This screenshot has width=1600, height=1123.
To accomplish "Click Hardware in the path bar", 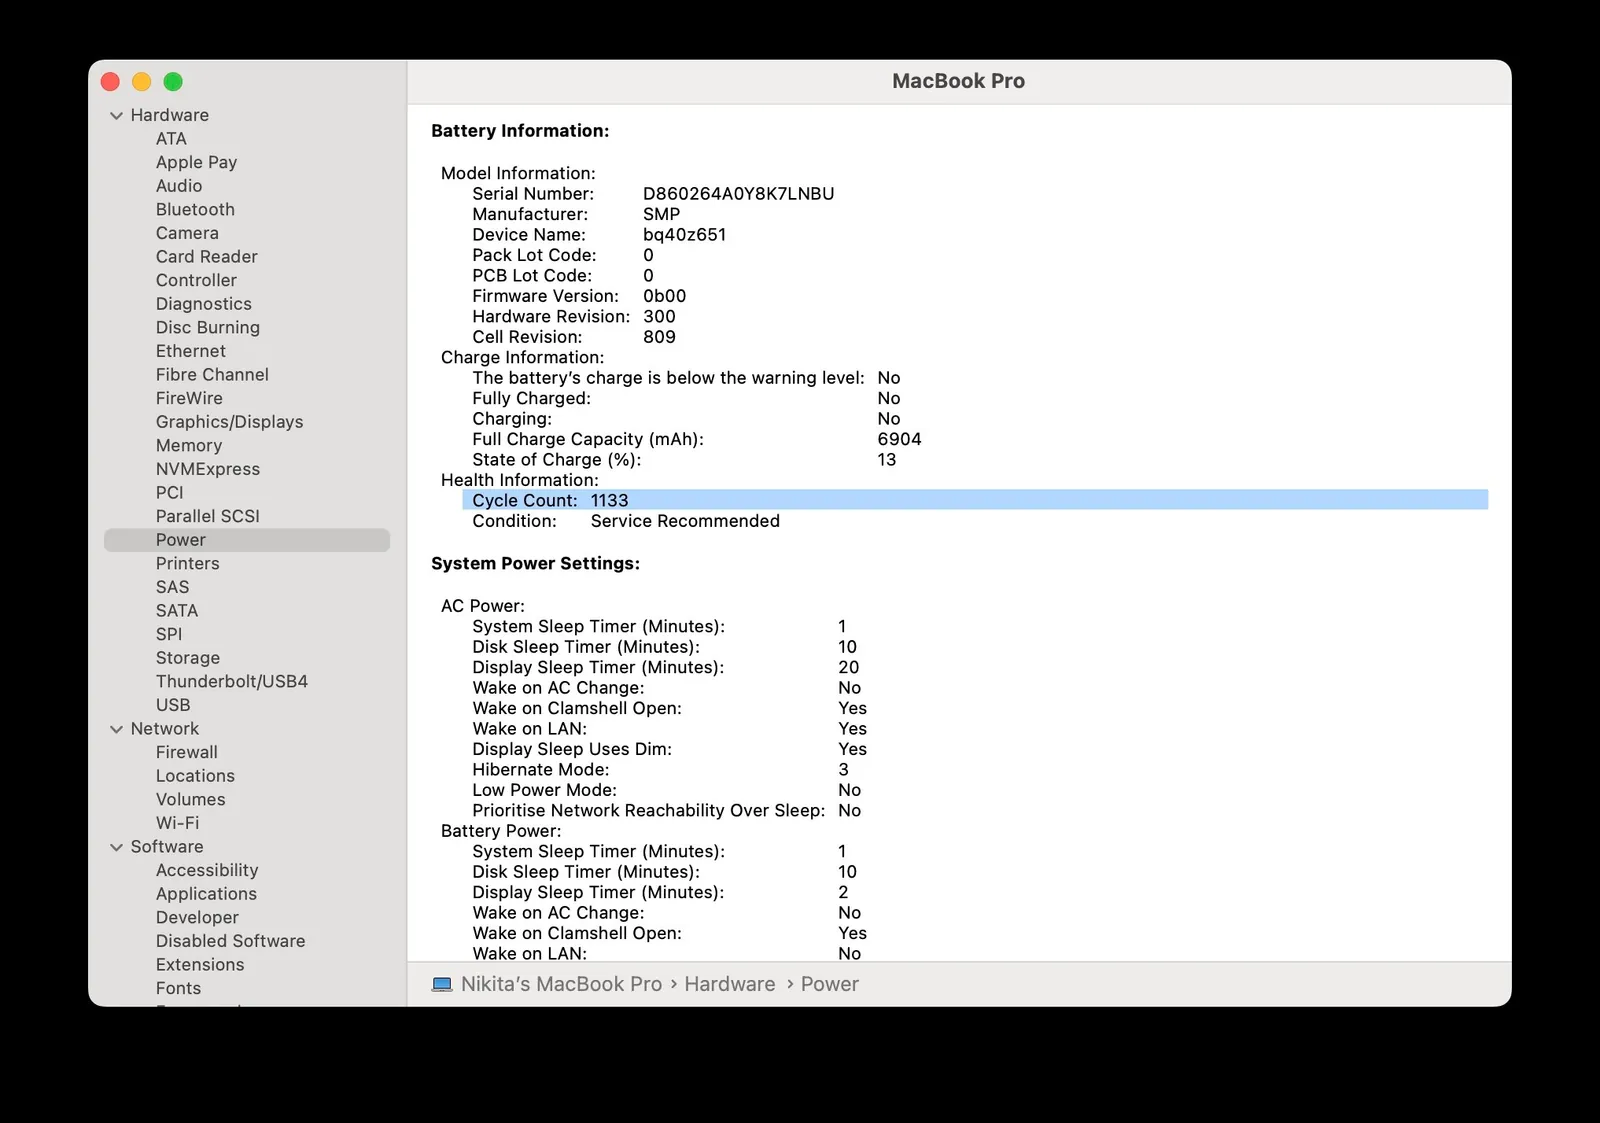I will [730, 985].
